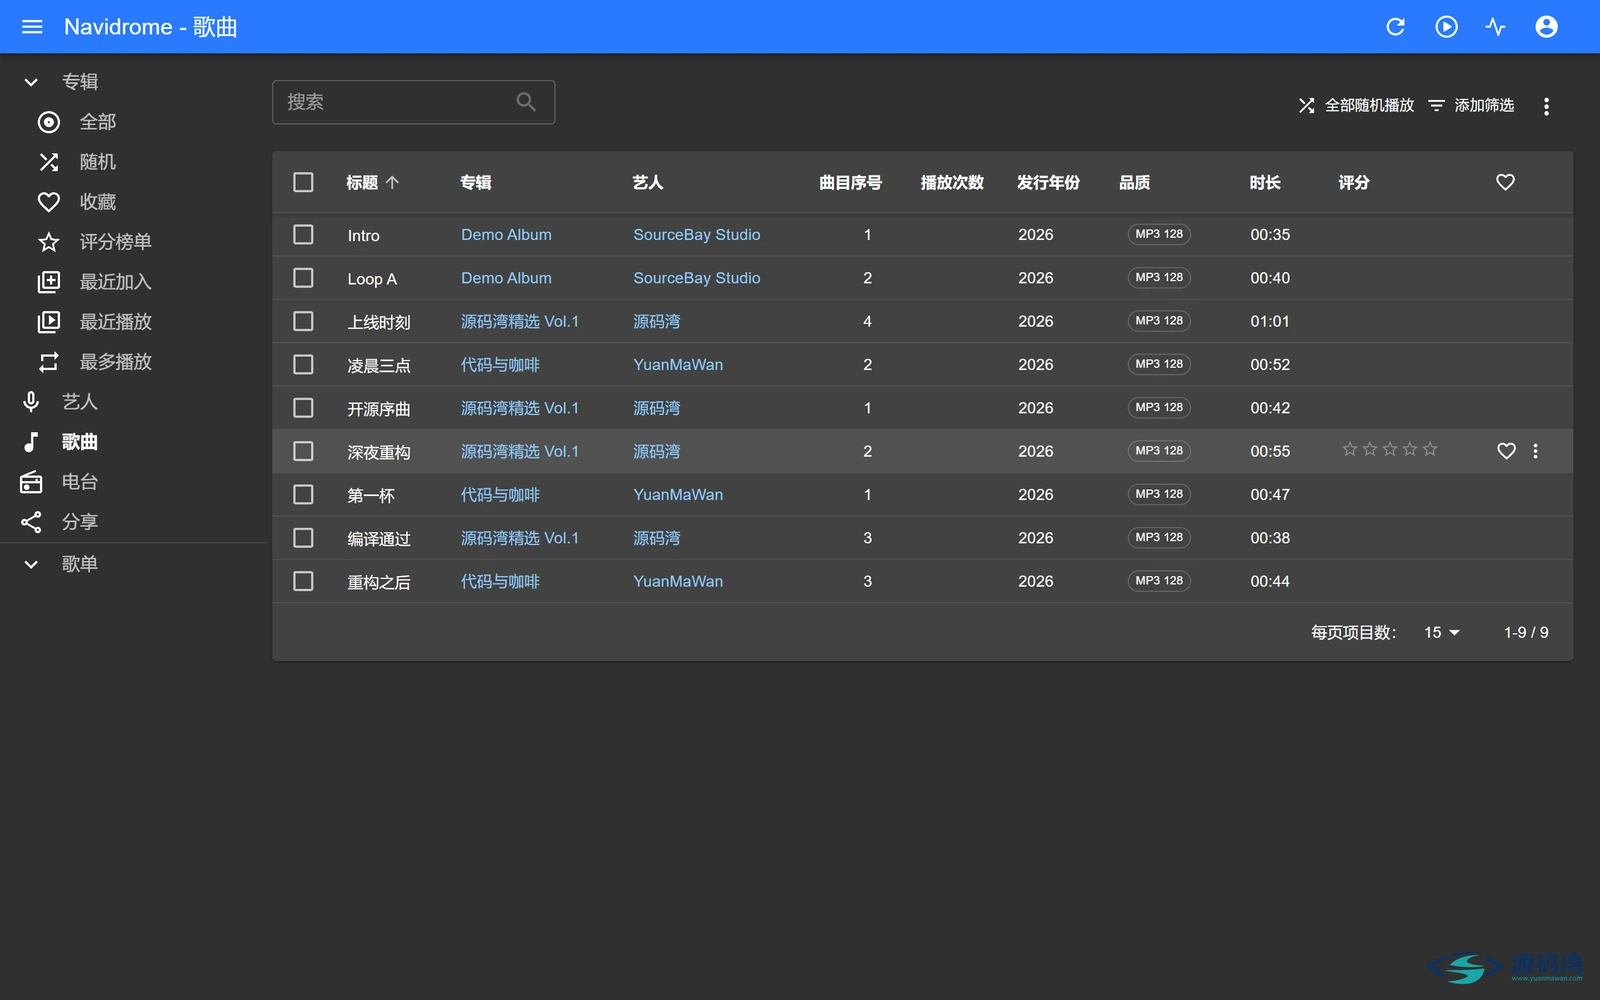The width and height of the screenshot is (1600, 1000).
Task: Focus the 搜索 search field
Action: [x=413, y=102]
